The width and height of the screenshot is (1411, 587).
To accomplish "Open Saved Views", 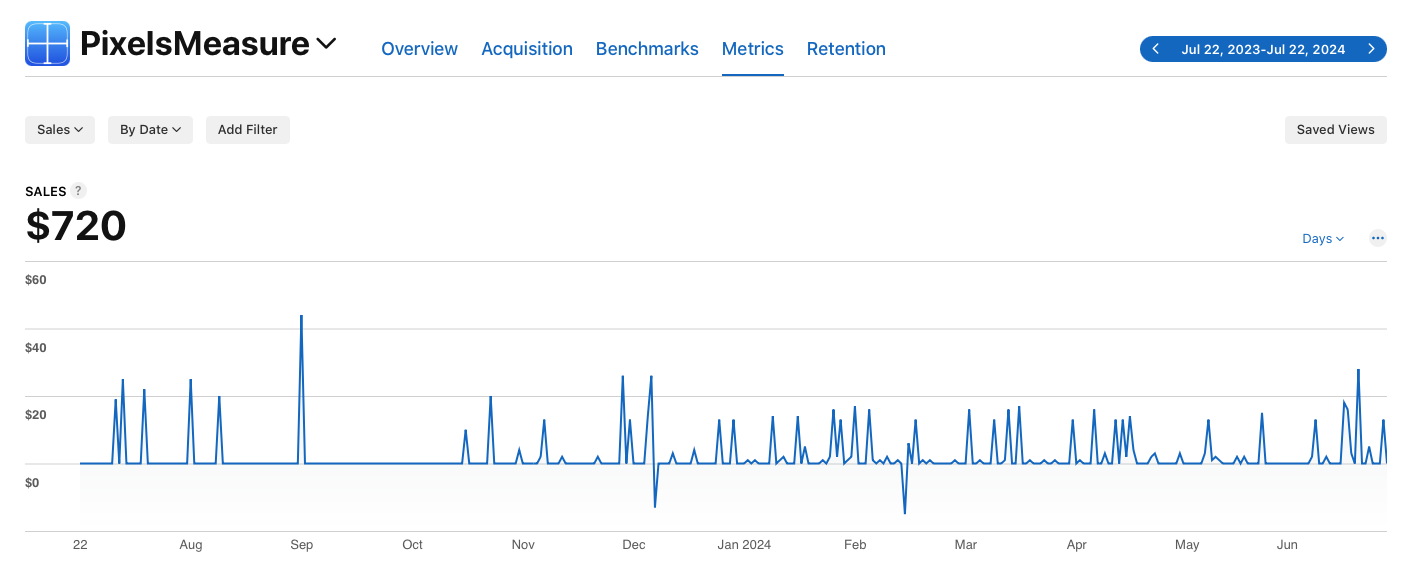I will (1335, 130).
